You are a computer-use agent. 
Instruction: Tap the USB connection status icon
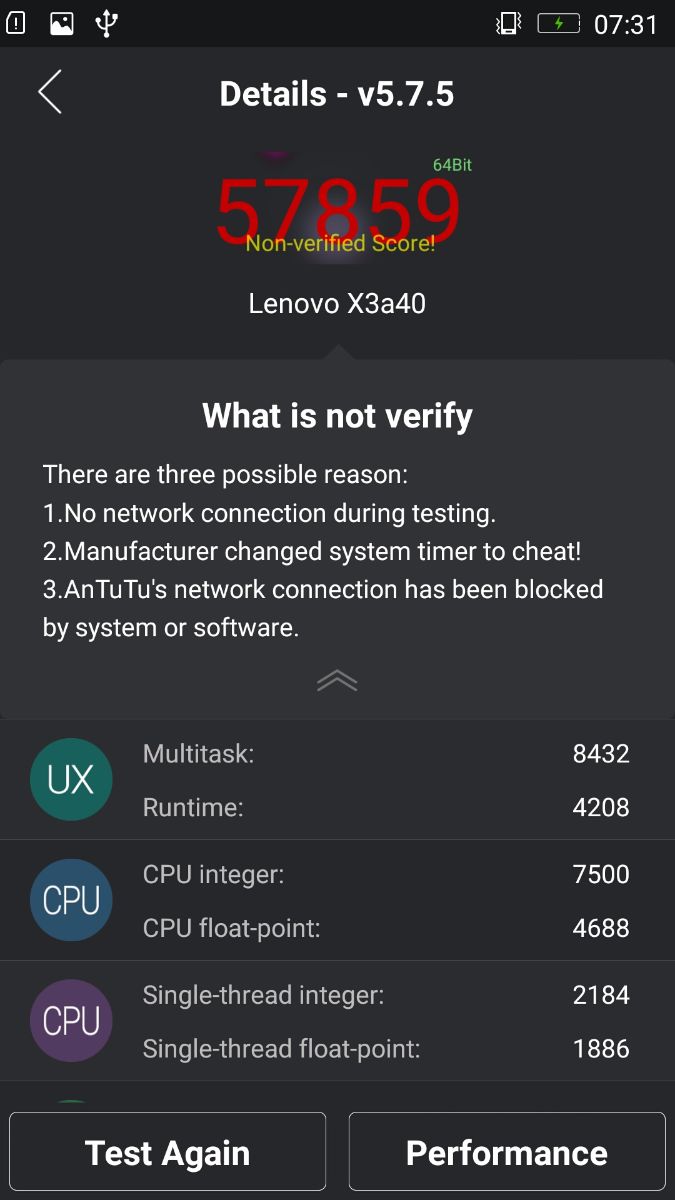tap(107, 23)
